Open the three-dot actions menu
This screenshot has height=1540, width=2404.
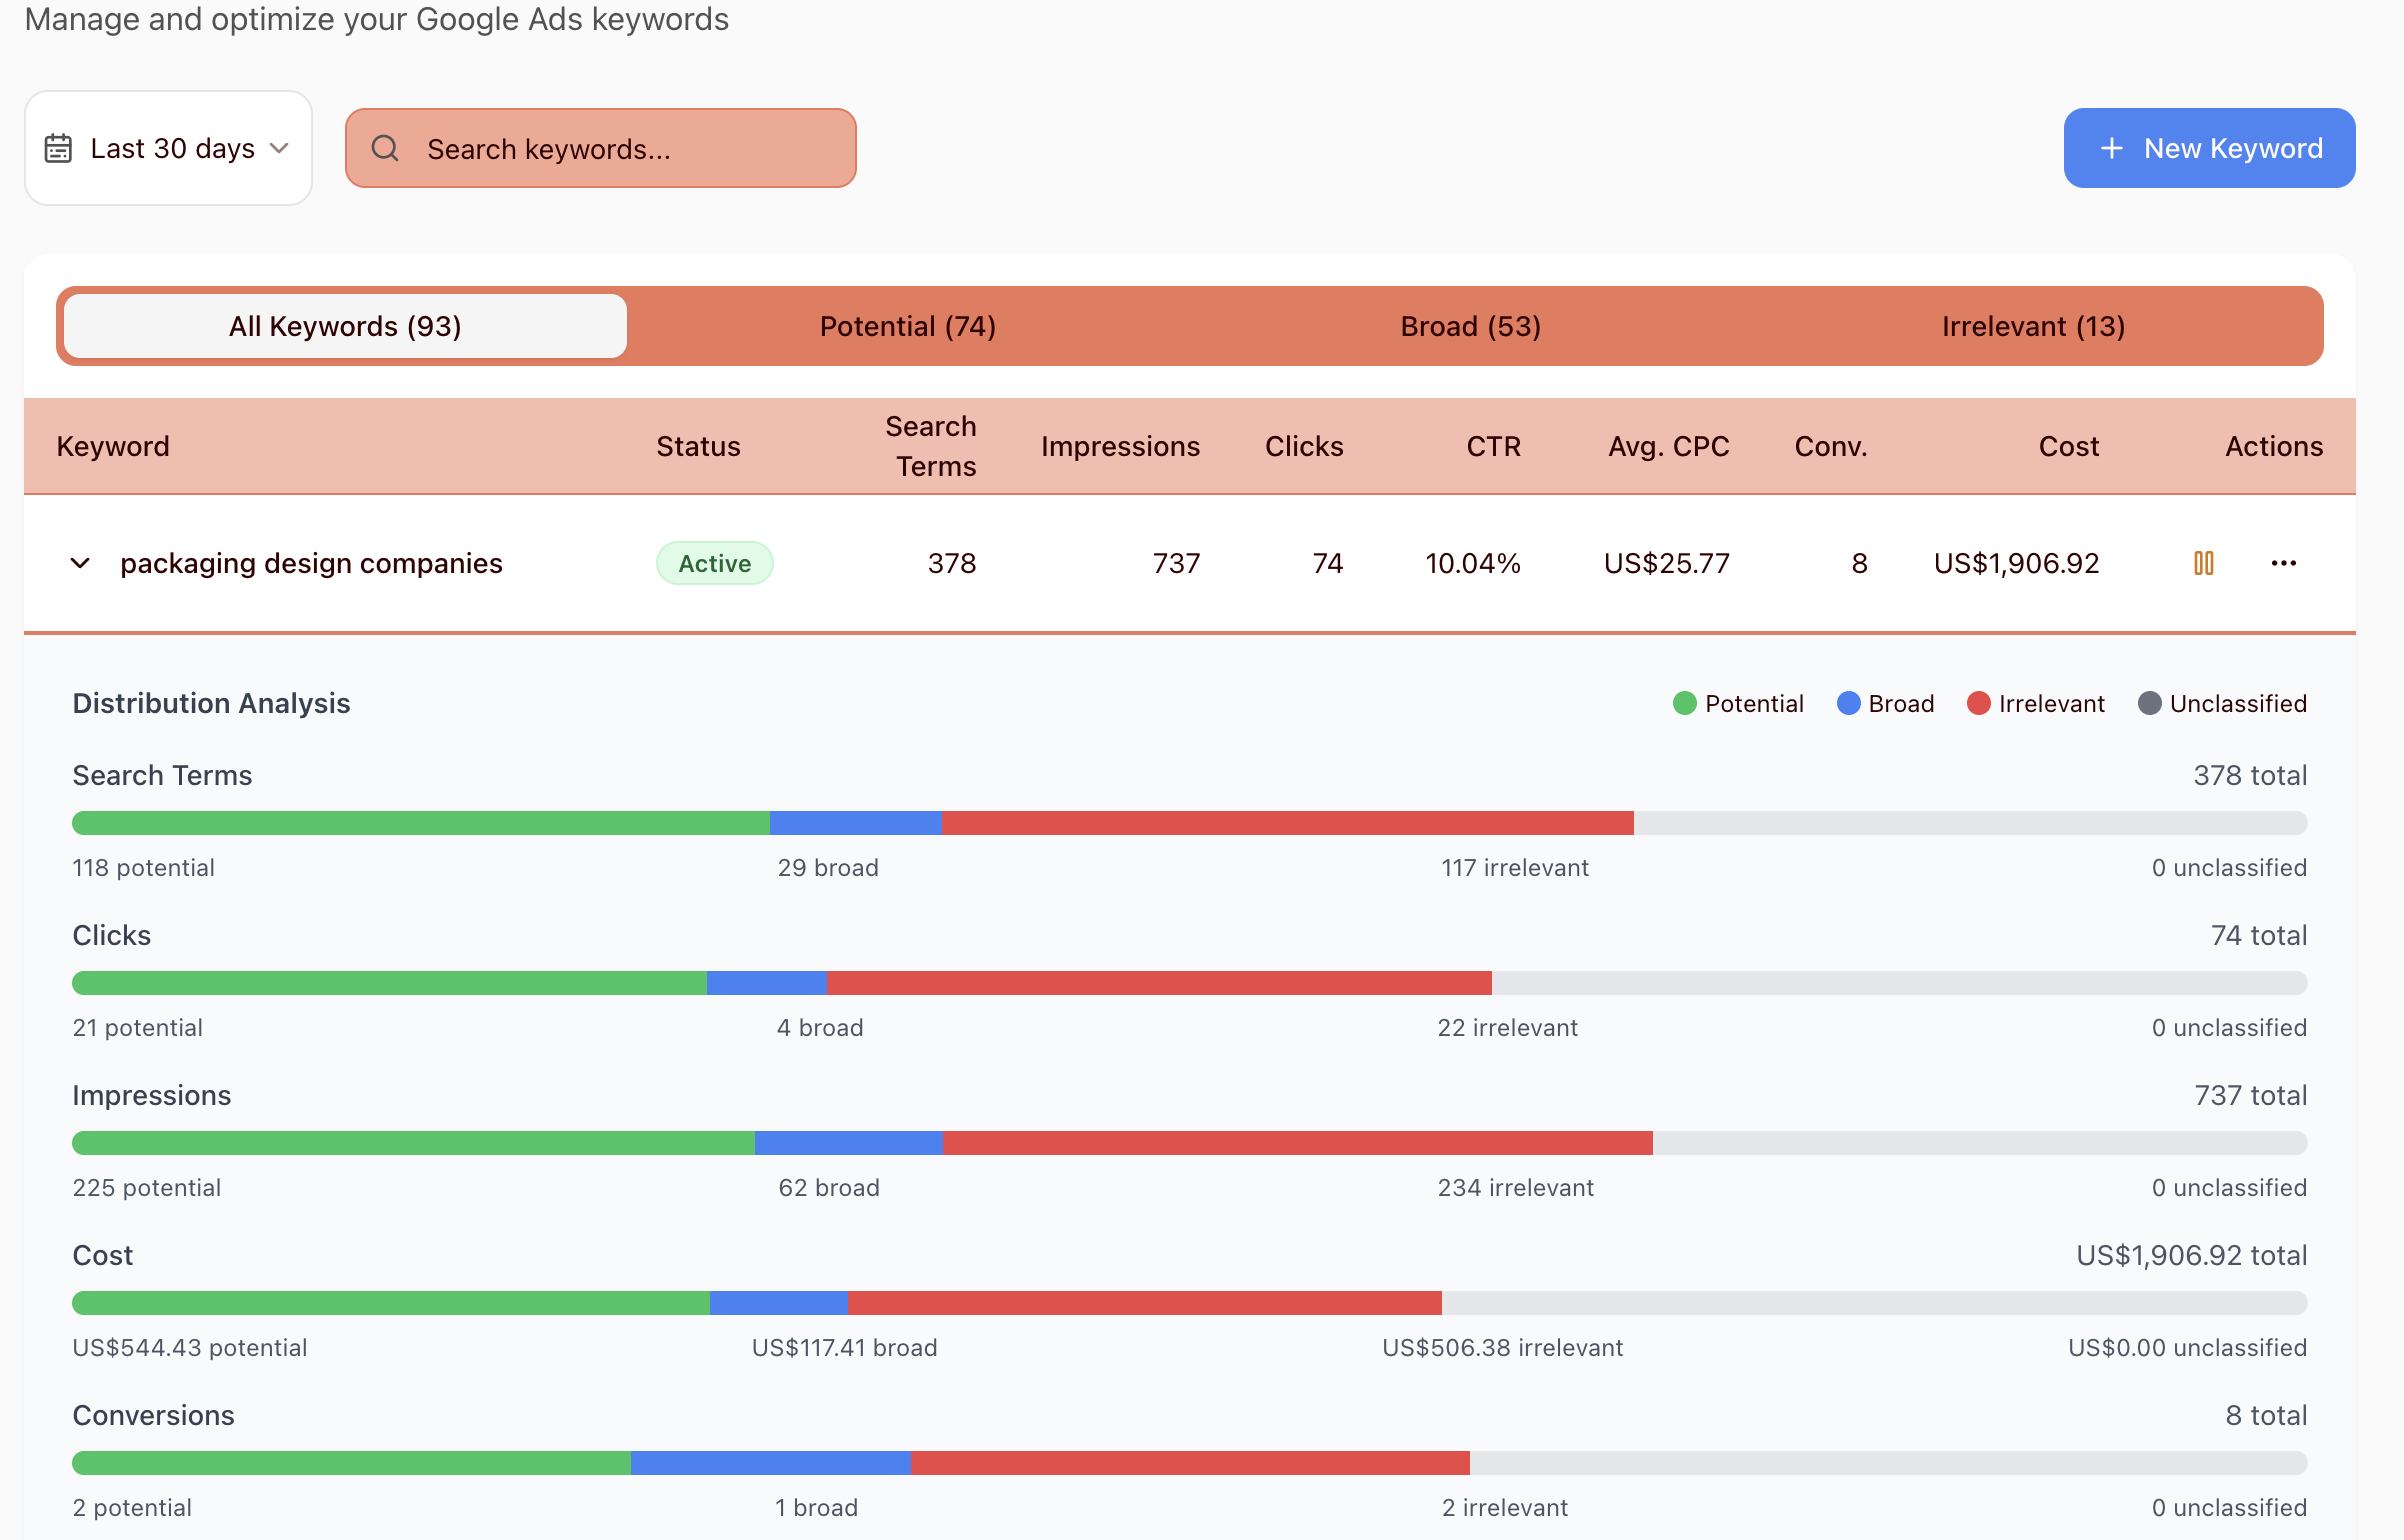tap(2283, 563)
